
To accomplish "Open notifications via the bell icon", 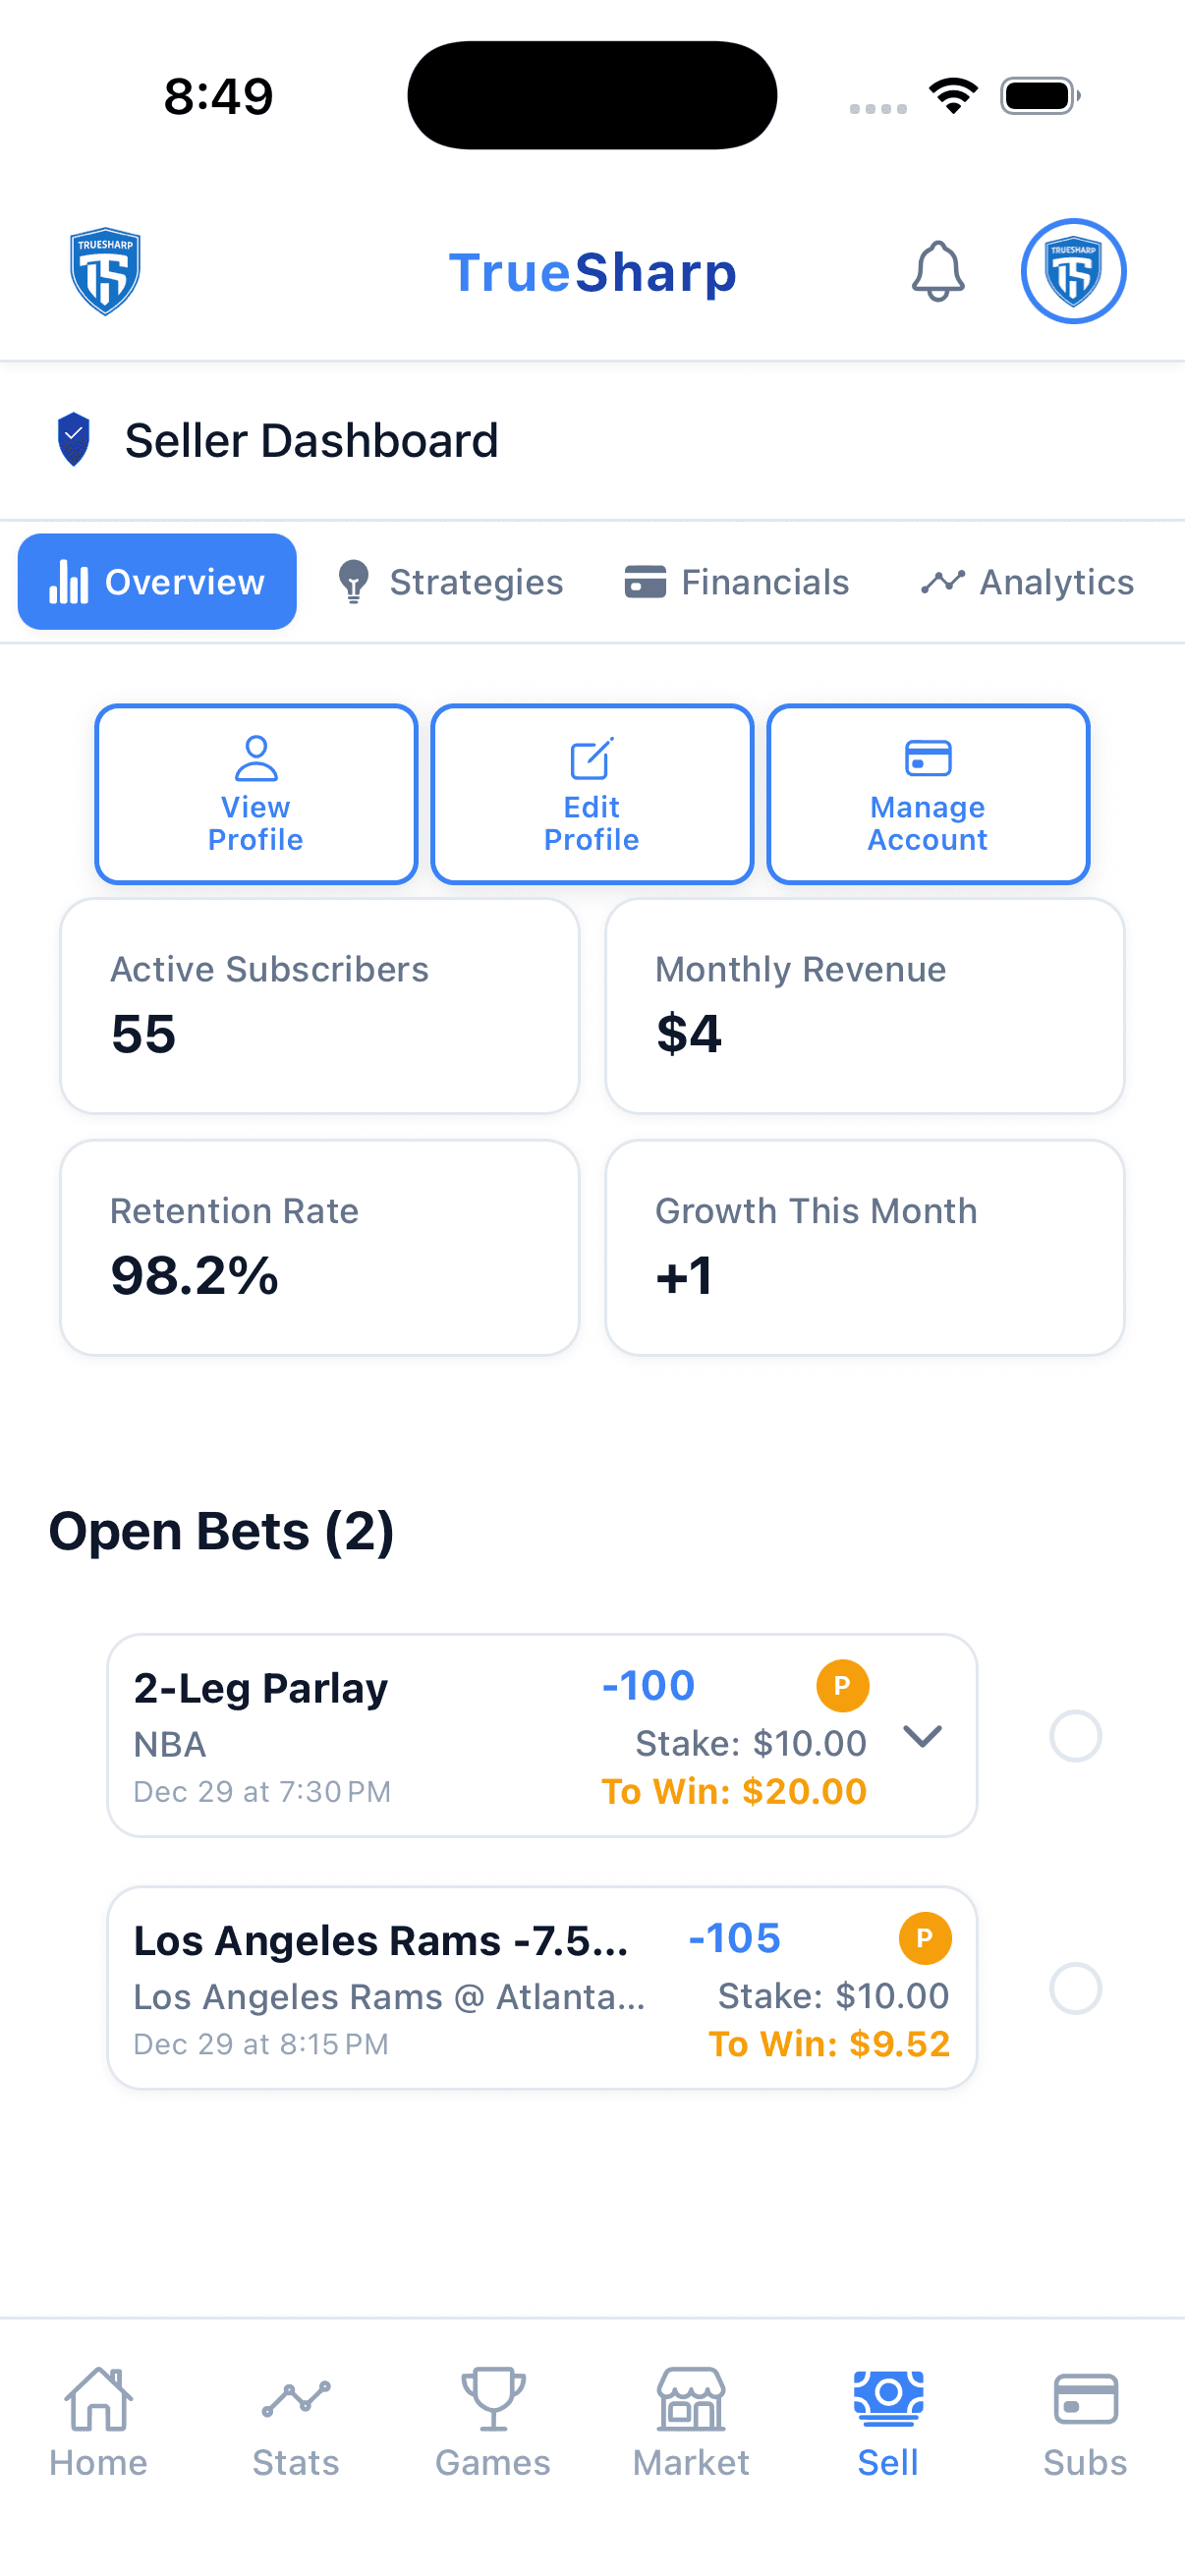I will (938, 271).
